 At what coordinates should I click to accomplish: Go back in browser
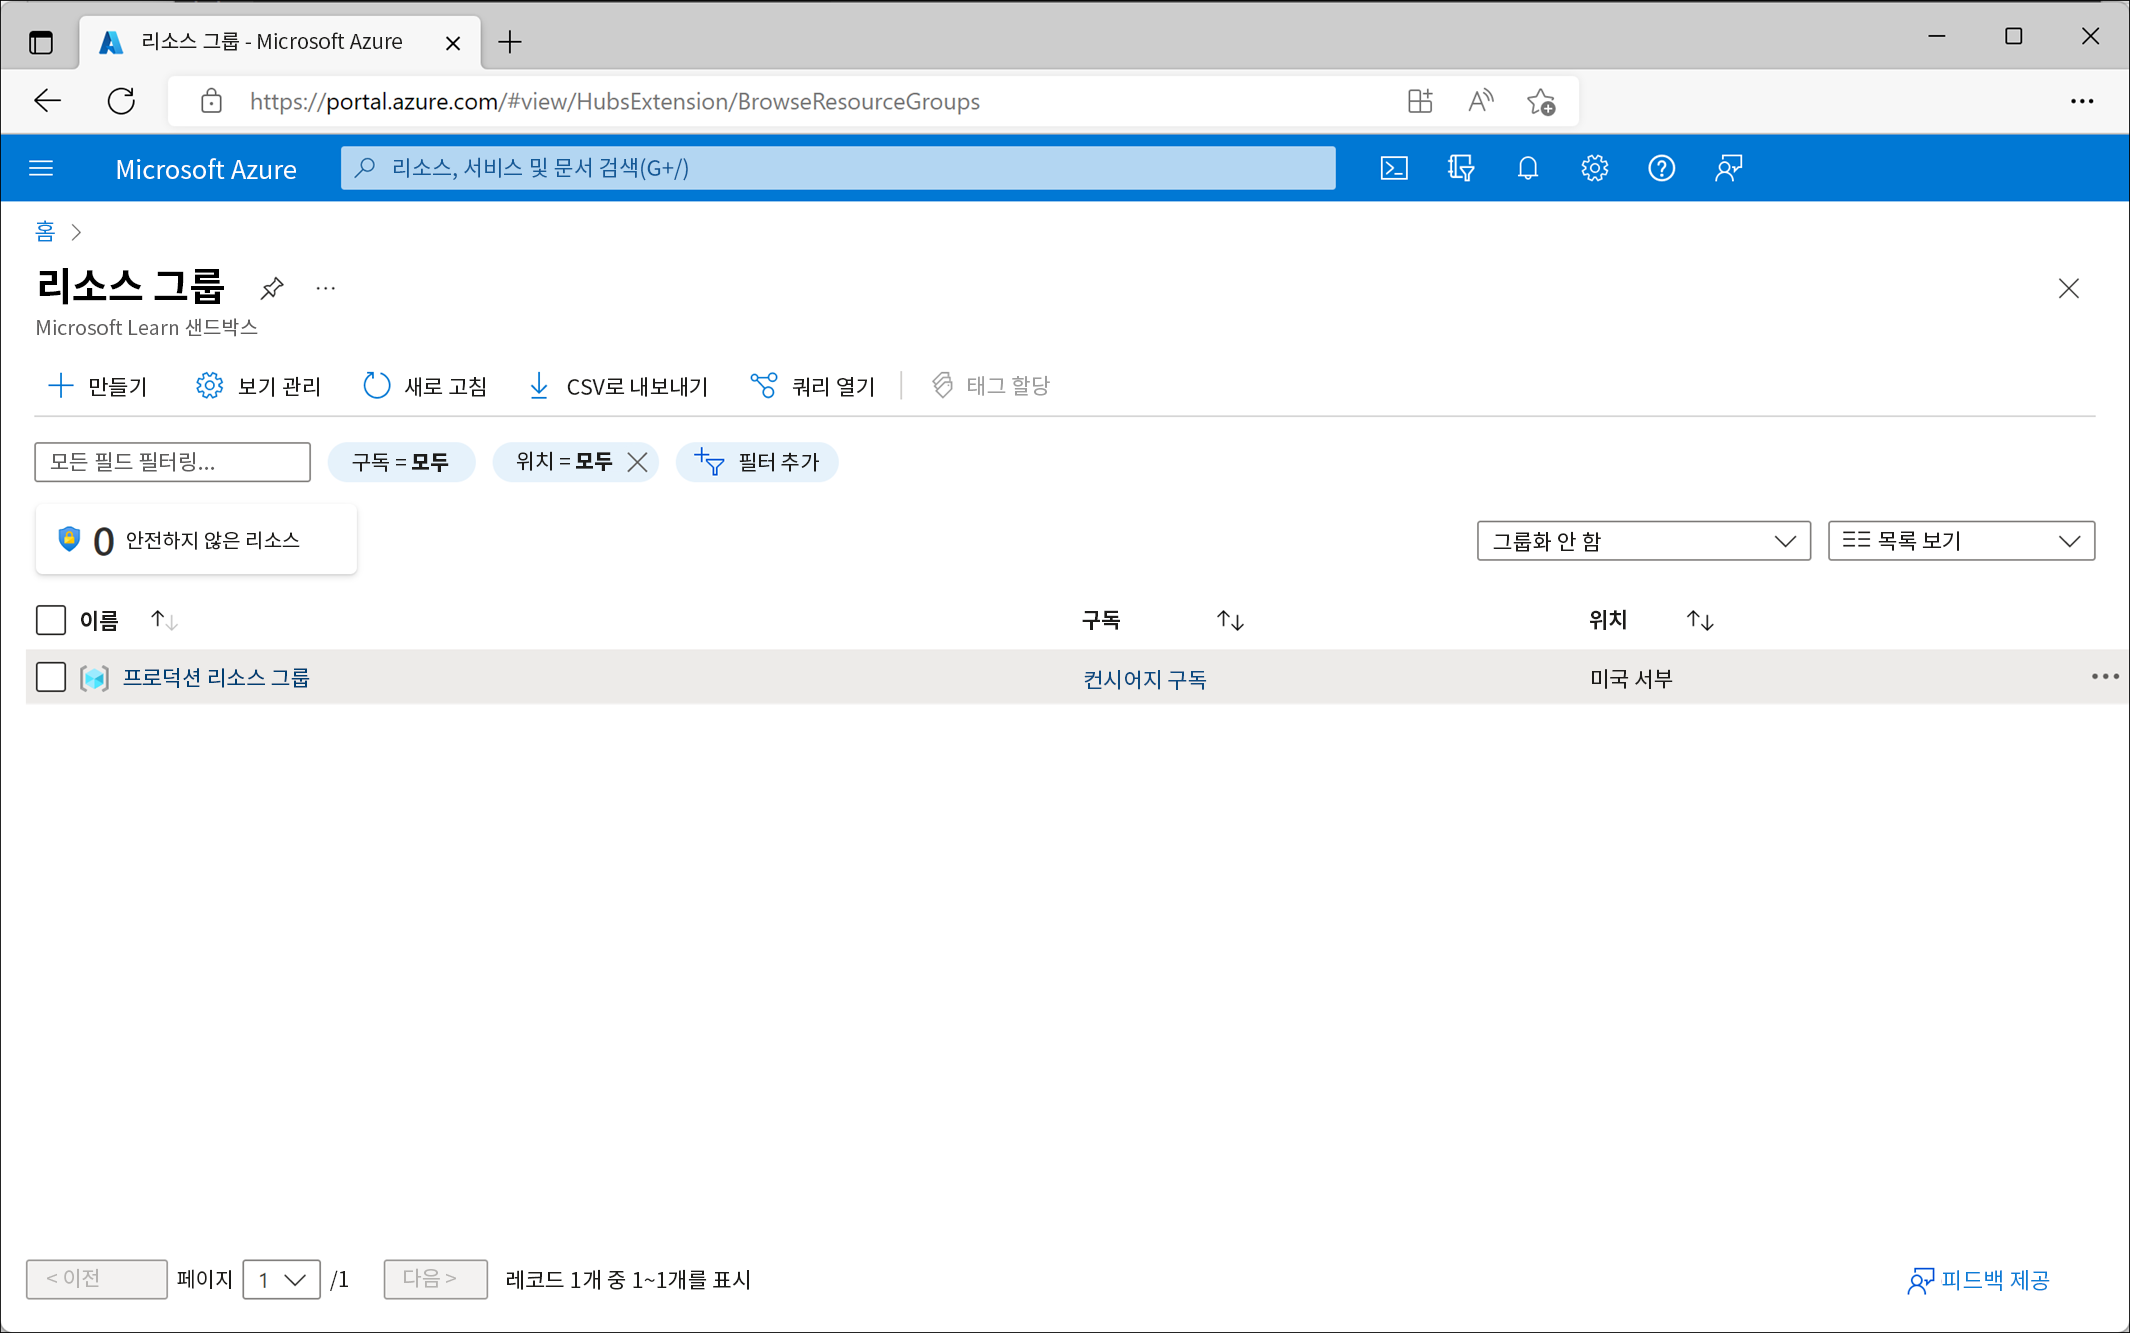(x=48, y=101)
